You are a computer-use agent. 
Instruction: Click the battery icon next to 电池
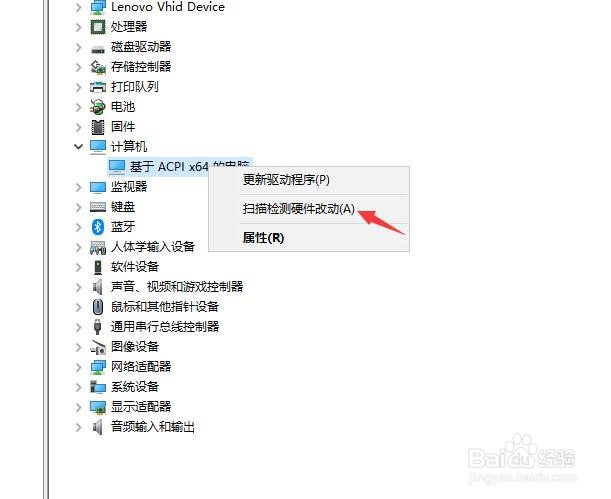(98, 107)
